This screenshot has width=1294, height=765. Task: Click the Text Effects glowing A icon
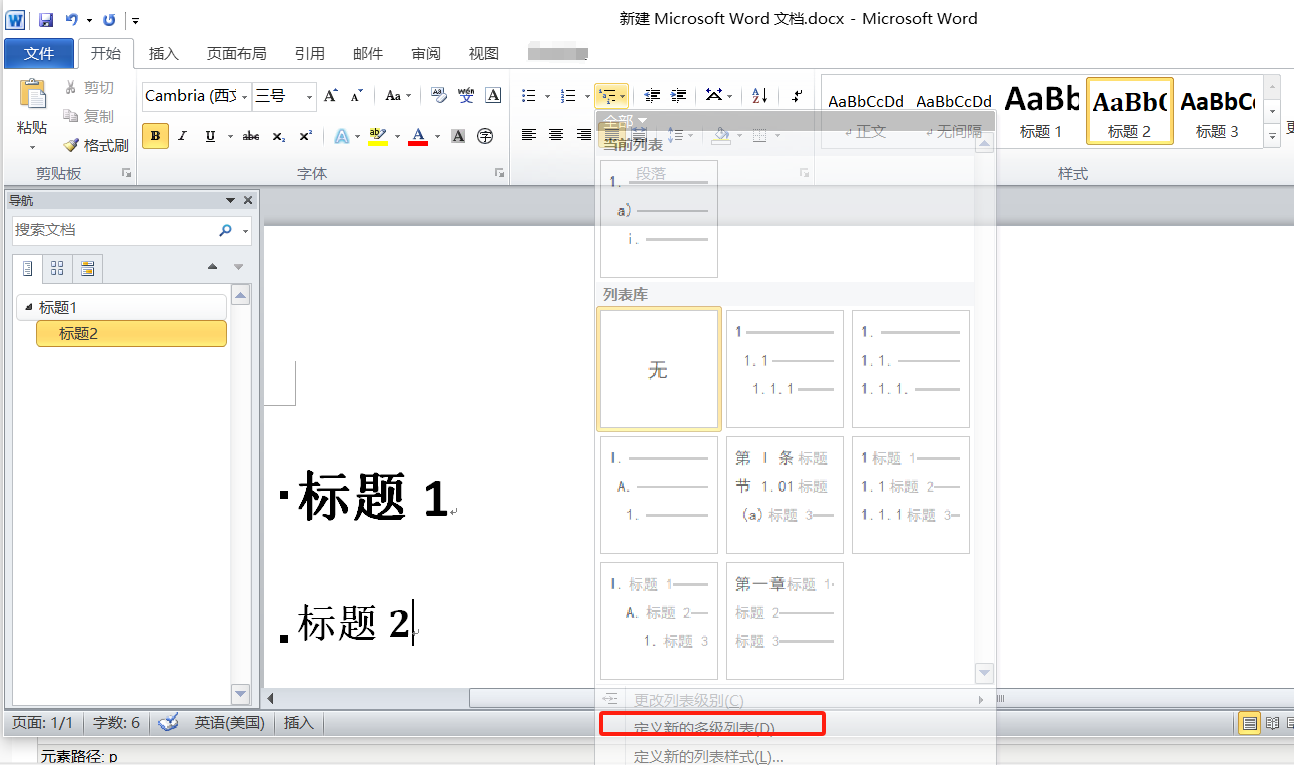[x=341, y=136]
